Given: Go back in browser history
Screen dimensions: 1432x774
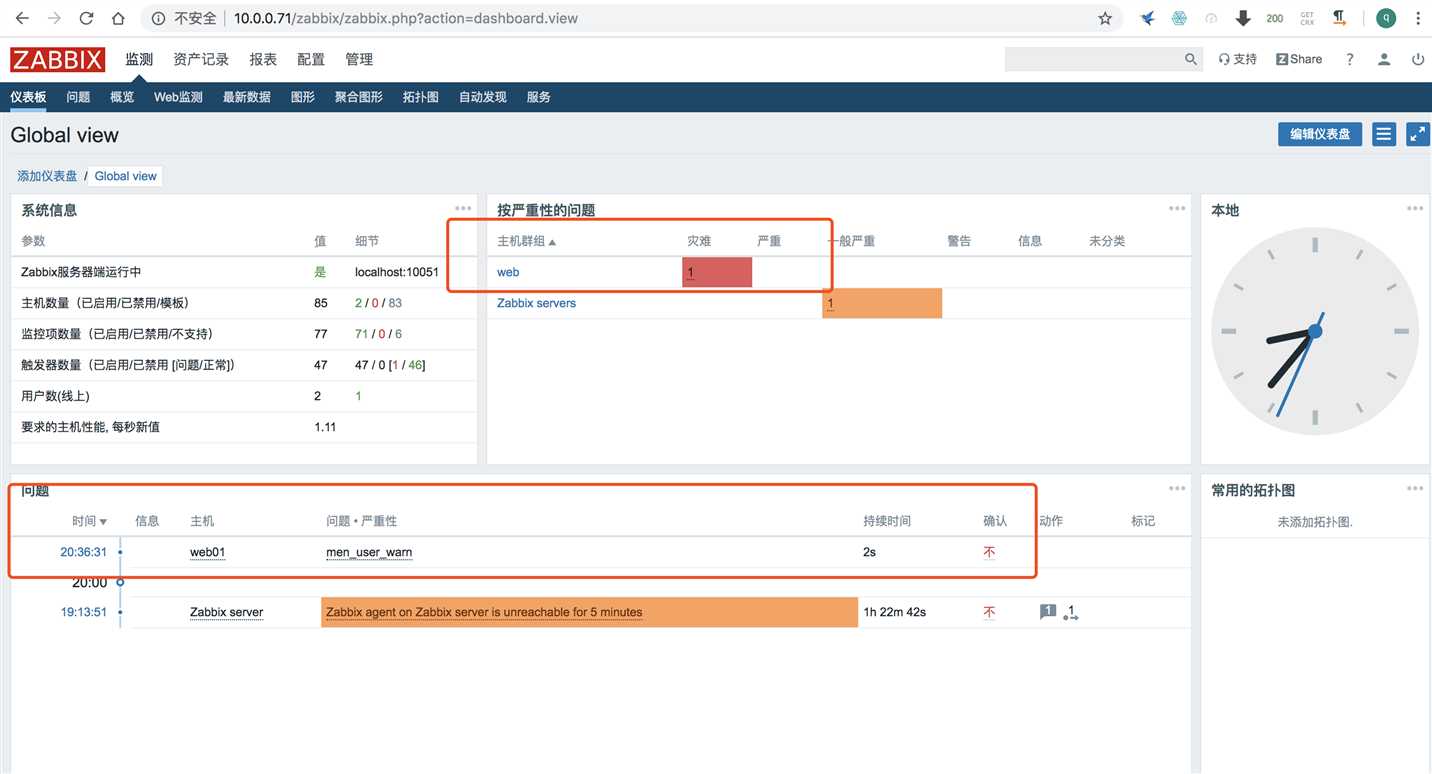Looking at the screenshot, I should (22, 18).
